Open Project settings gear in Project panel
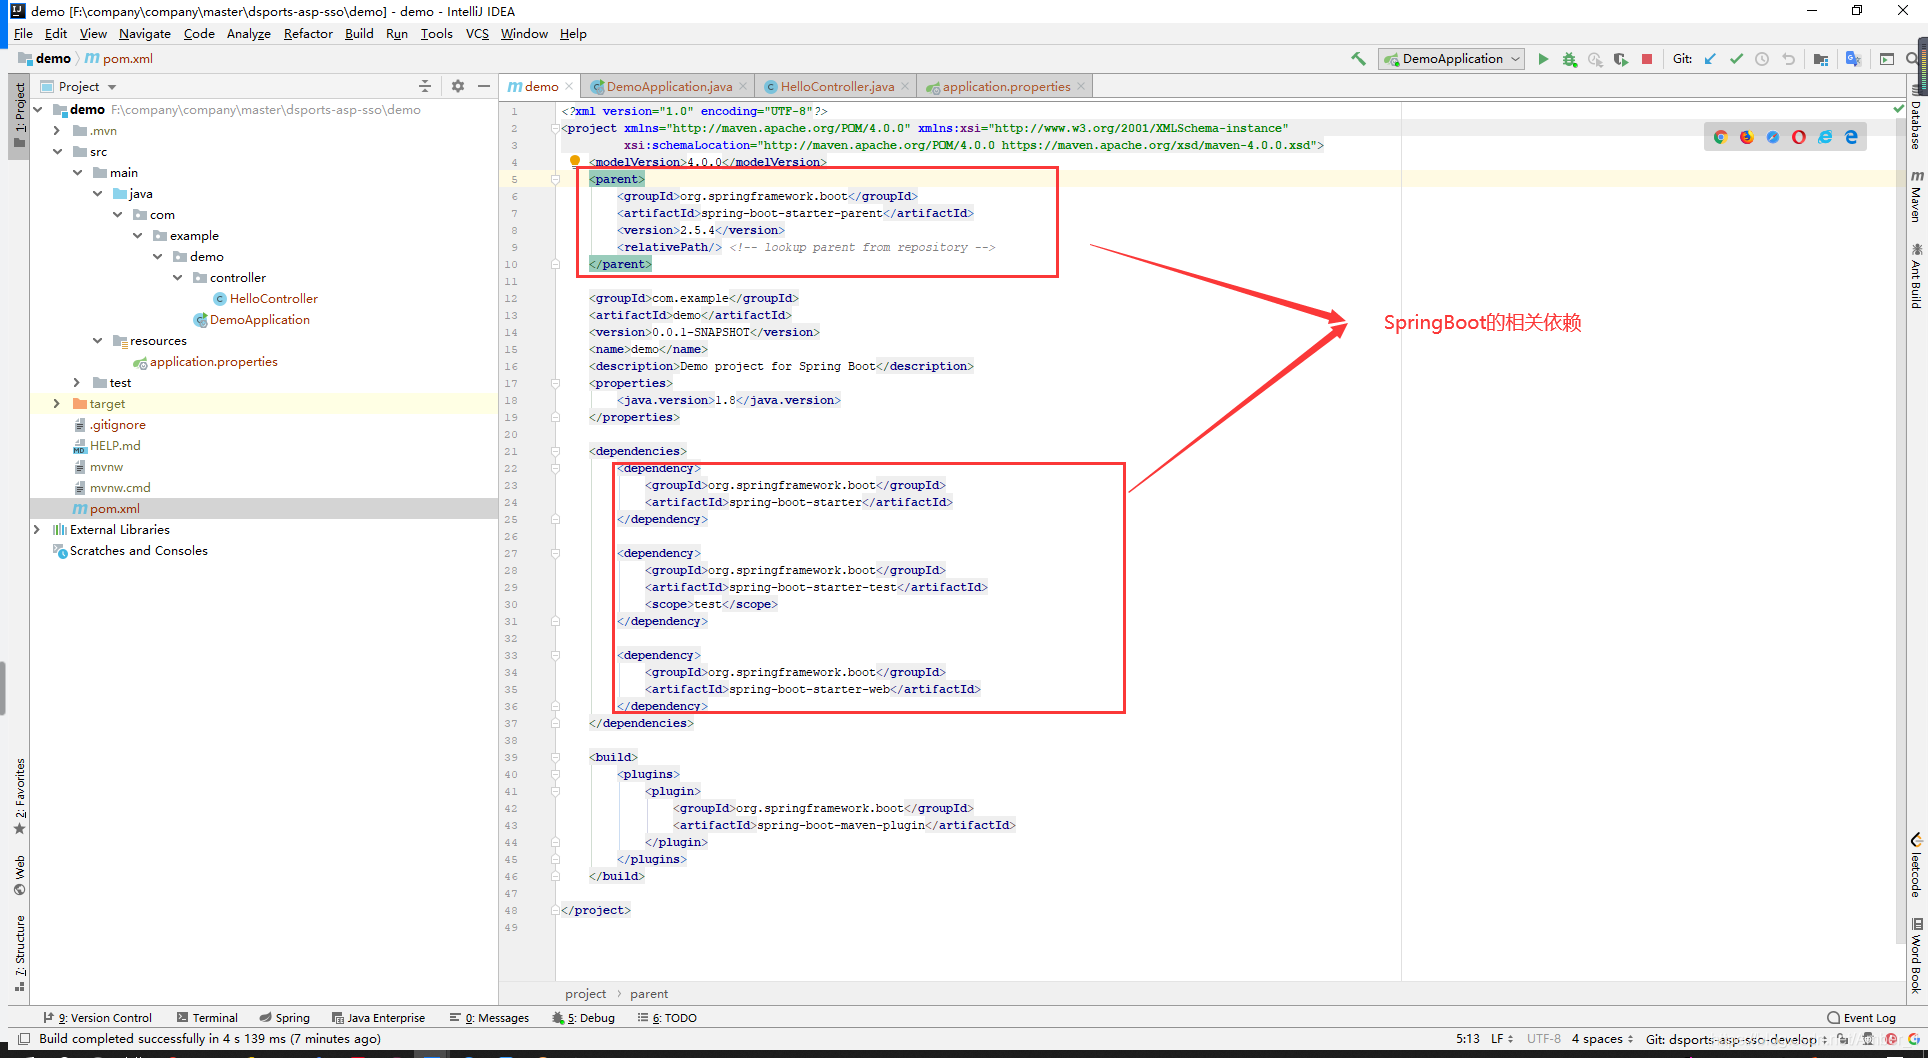The height and width of the screenshot is (1058, 1928). click(457, 86)
